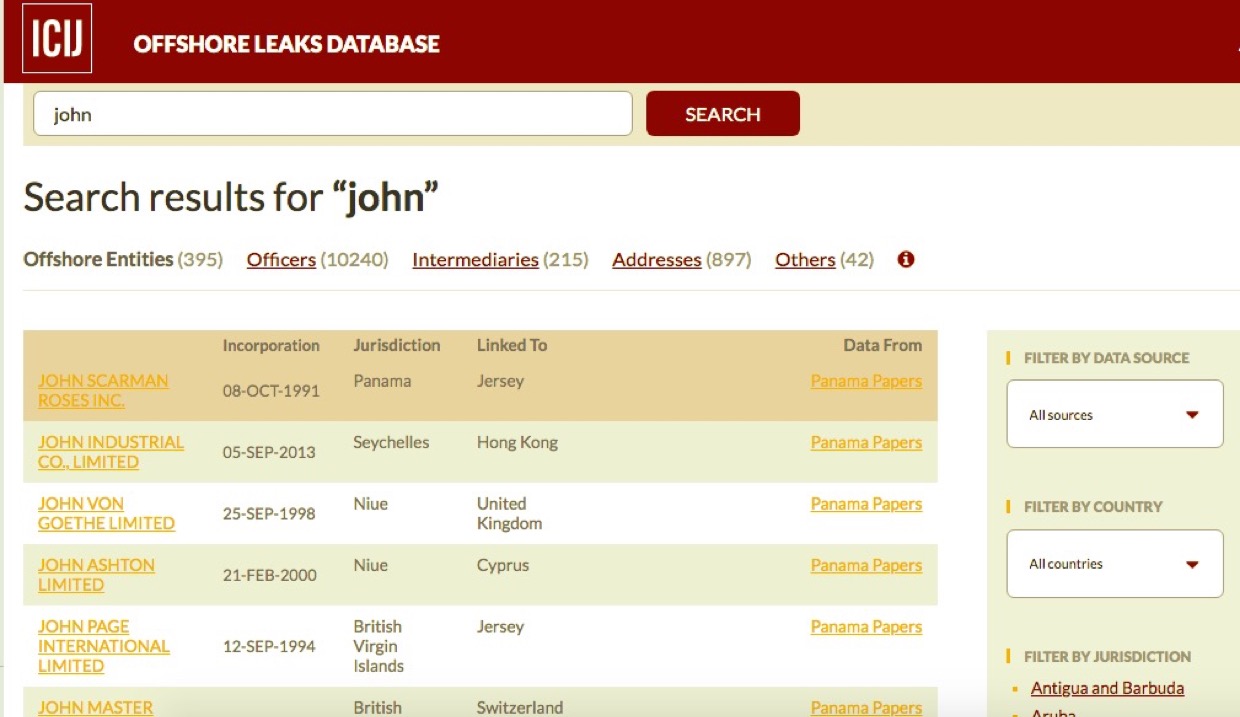Expand the All sources dropdown
This screenshot has width=1240, height=717.
(x=1115, y=414)
